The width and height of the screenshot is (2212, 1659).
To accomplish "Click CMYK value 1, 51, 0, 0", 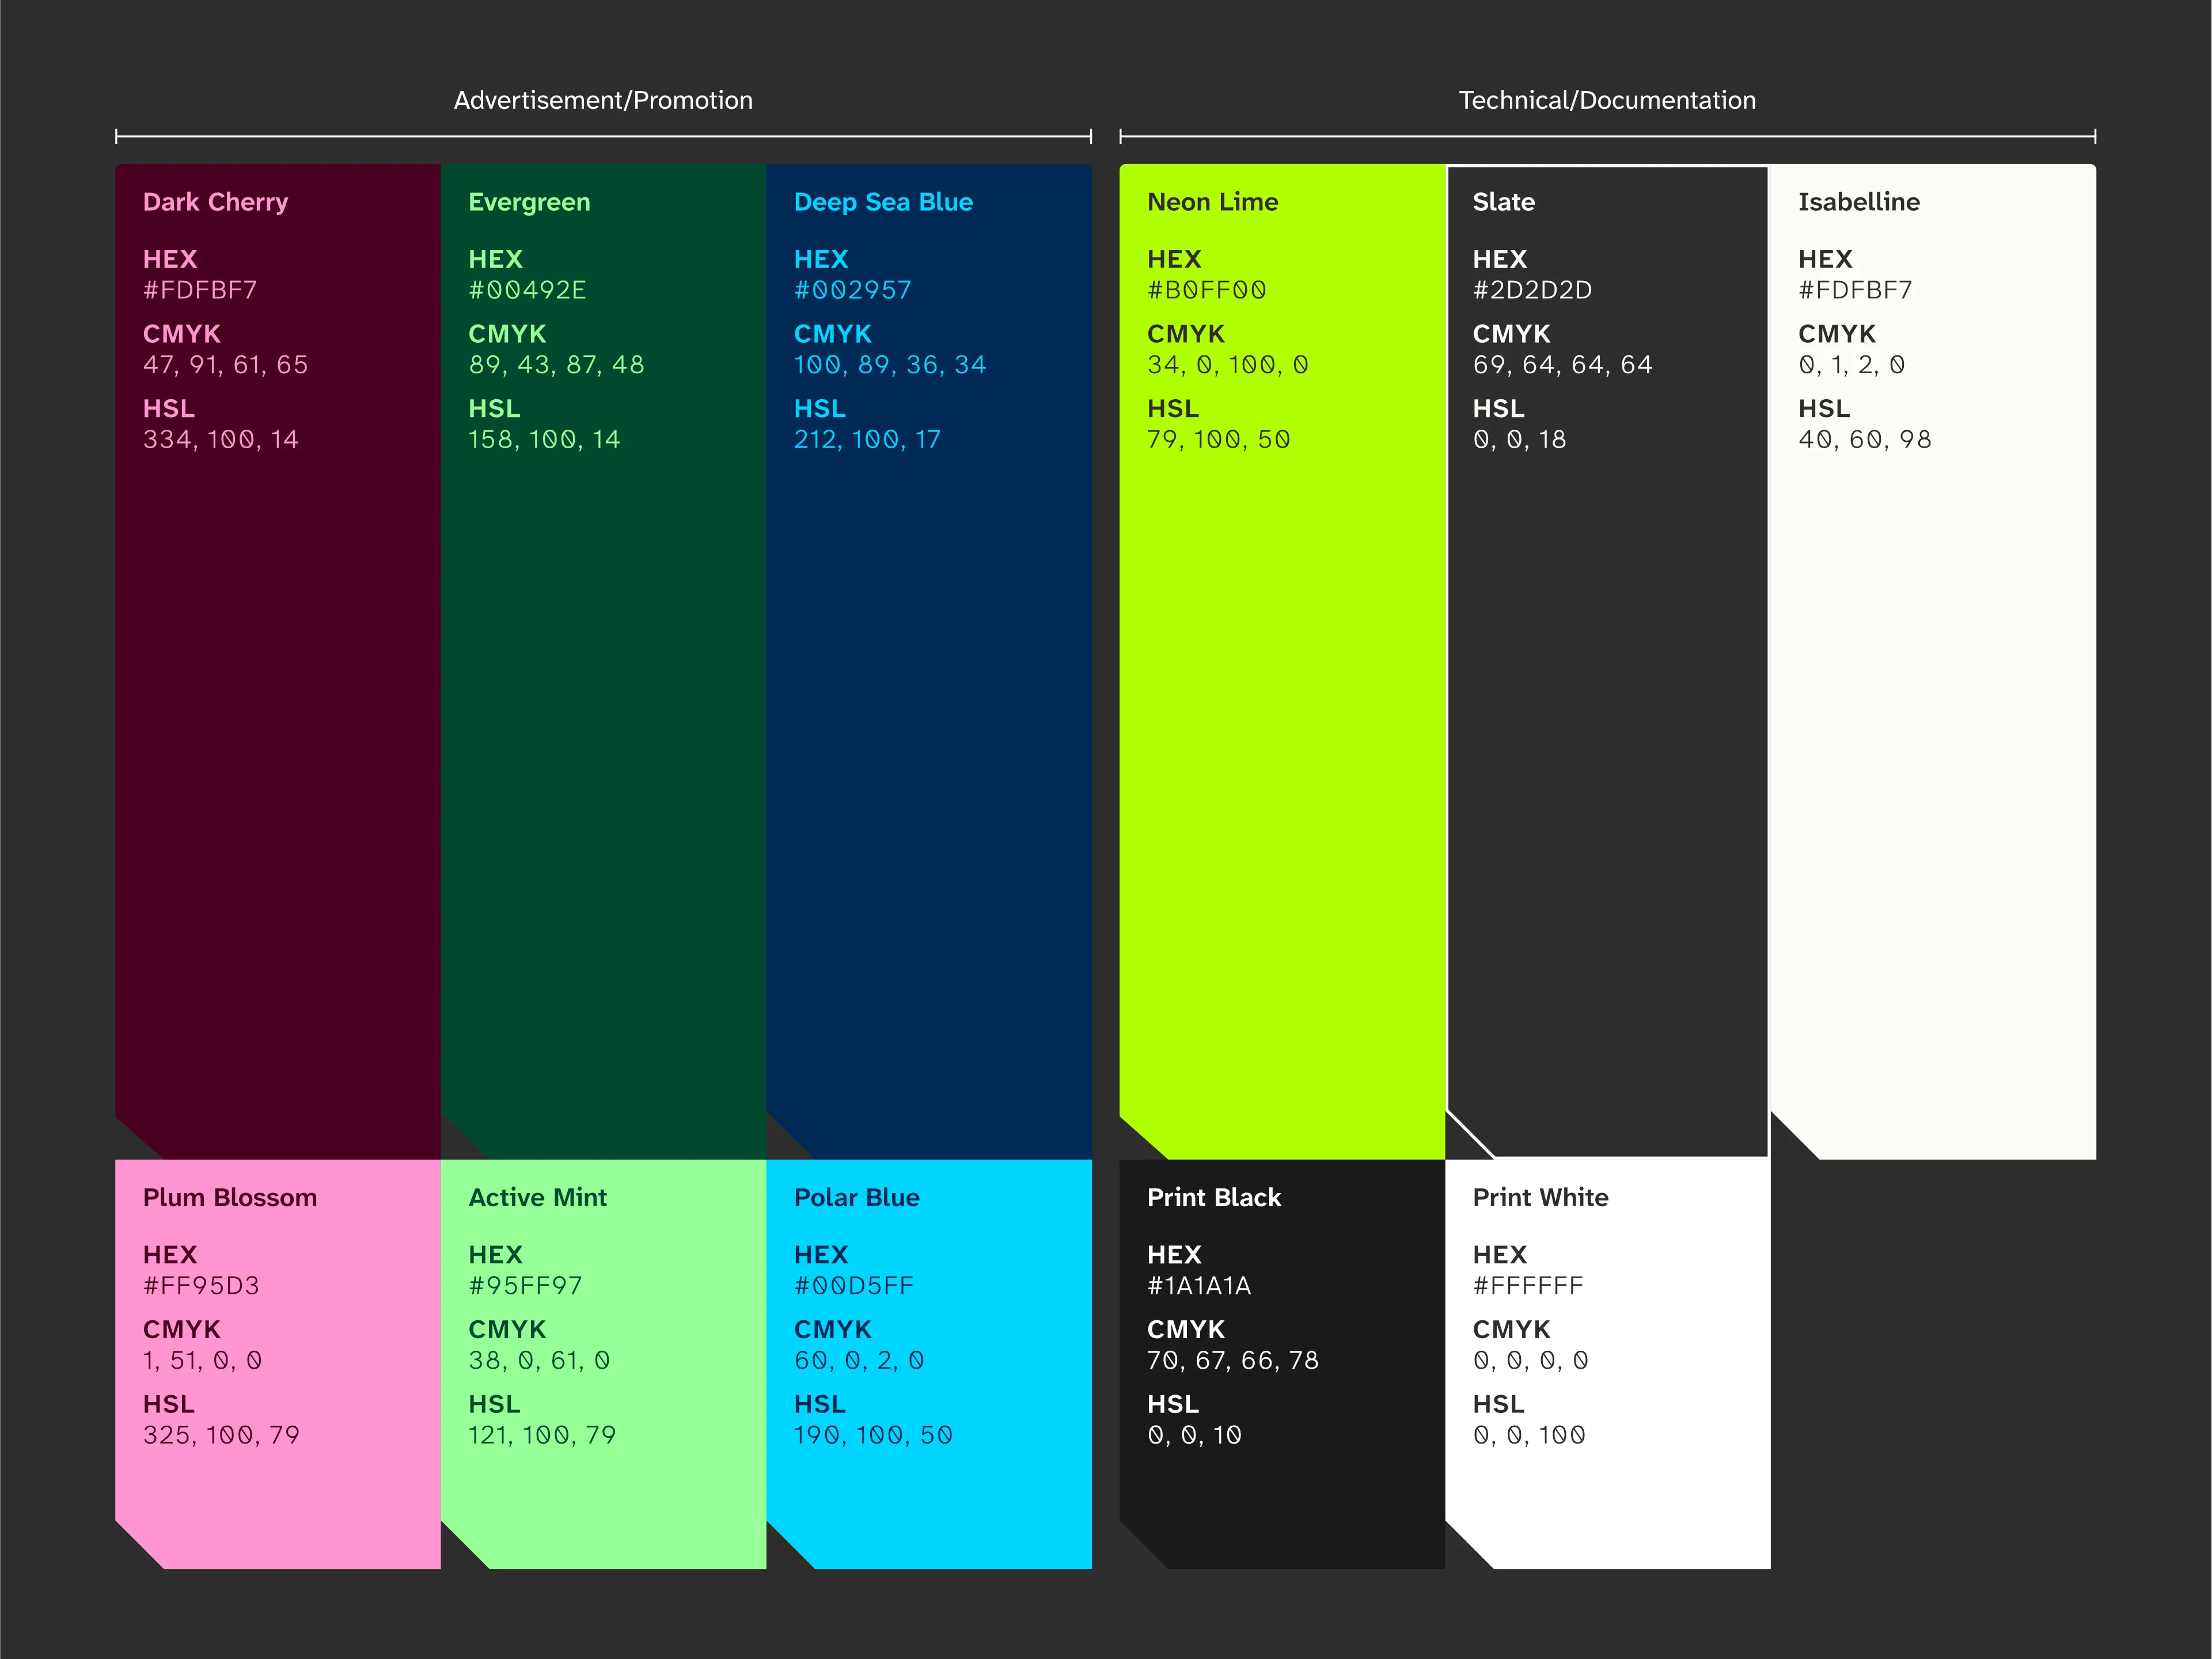I will (202, 1360).
